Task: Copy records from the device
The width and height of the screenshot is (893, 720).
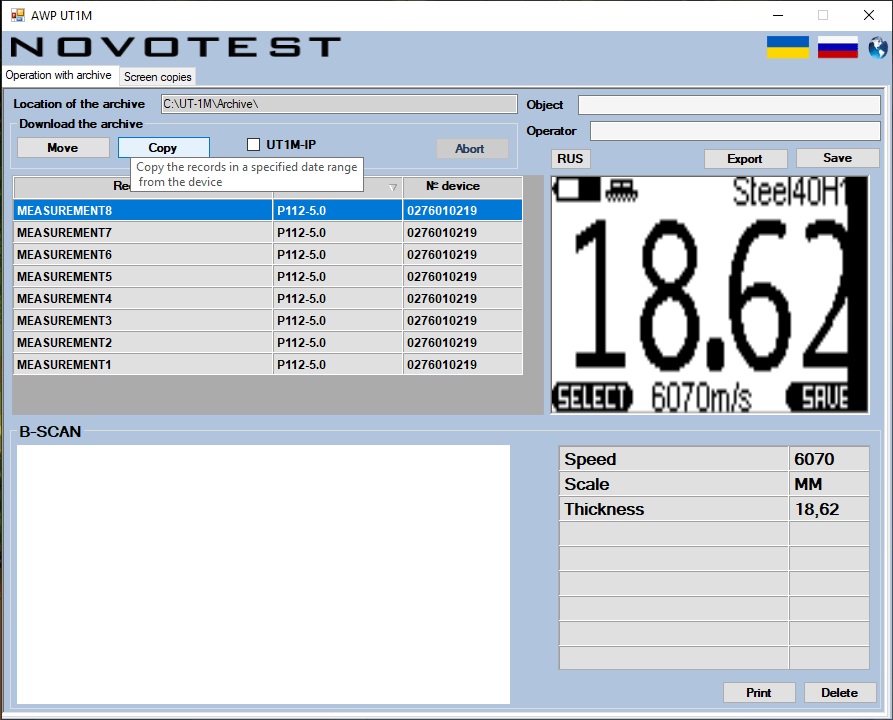Action: (163, 147)
